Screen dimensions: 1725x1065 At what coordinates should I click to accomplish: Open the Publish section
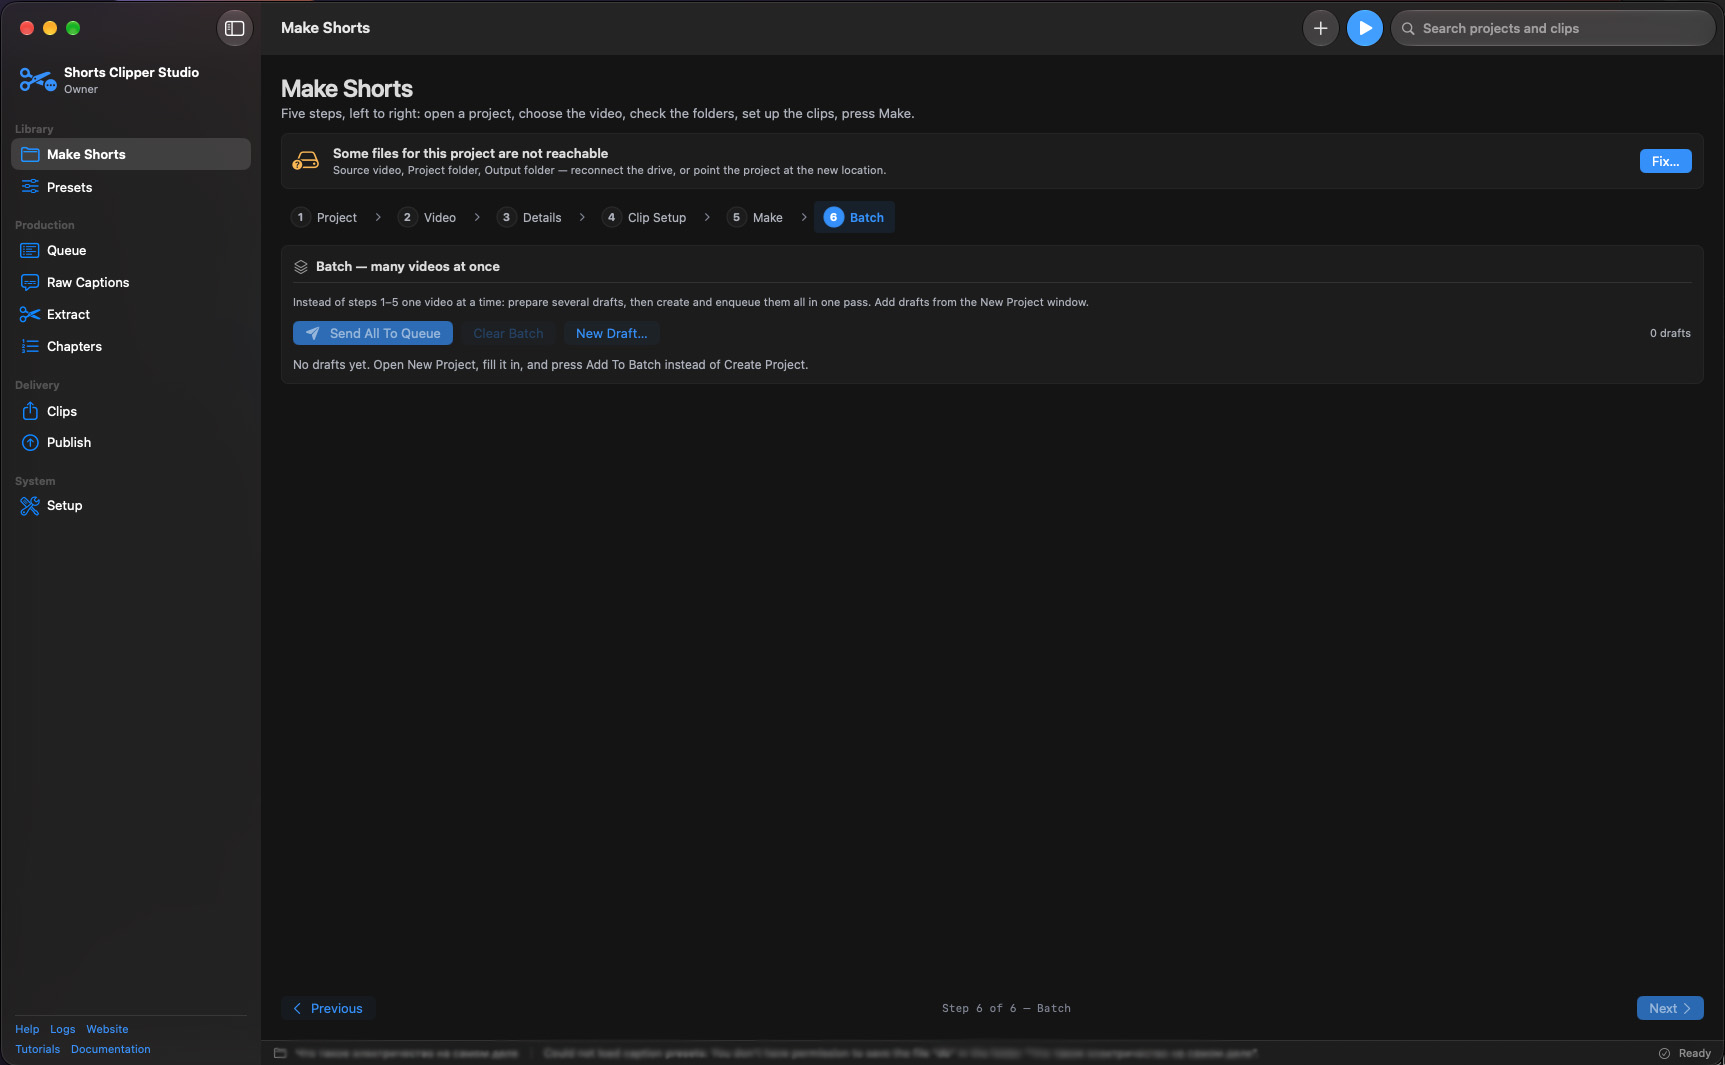[x=131, y=442]
